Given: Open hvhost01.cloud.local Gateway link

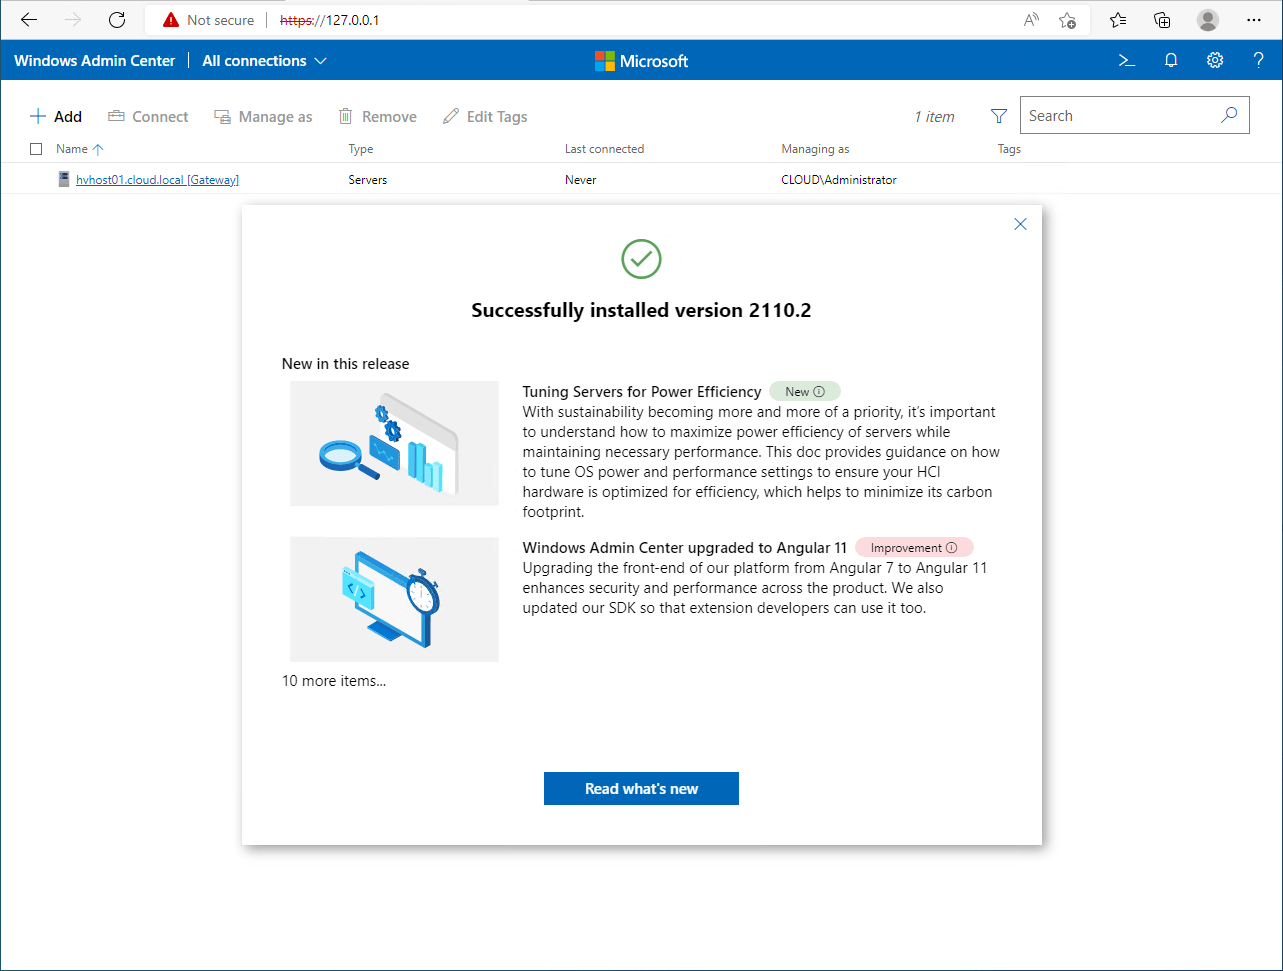Looking at the screenshot, I should pyautogui.click(x=157, y=180).
